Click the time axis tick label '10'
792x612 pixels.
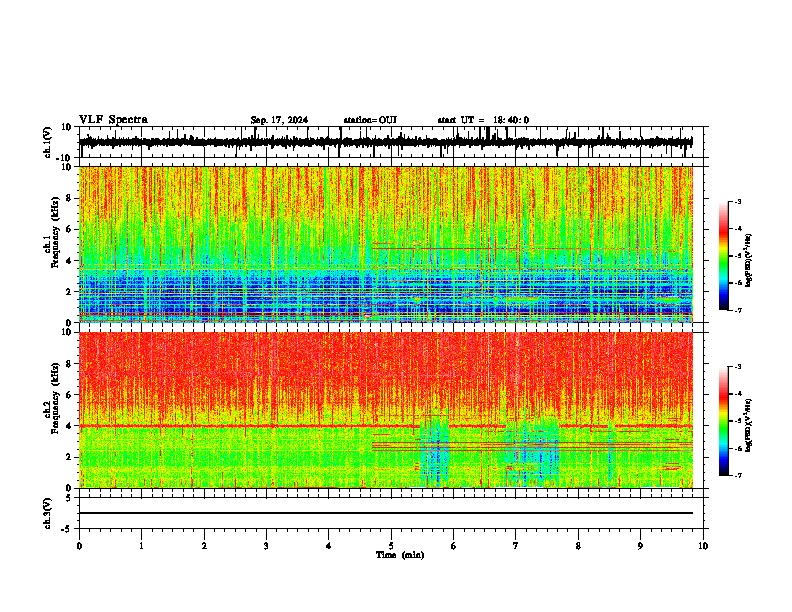[703, 546]
